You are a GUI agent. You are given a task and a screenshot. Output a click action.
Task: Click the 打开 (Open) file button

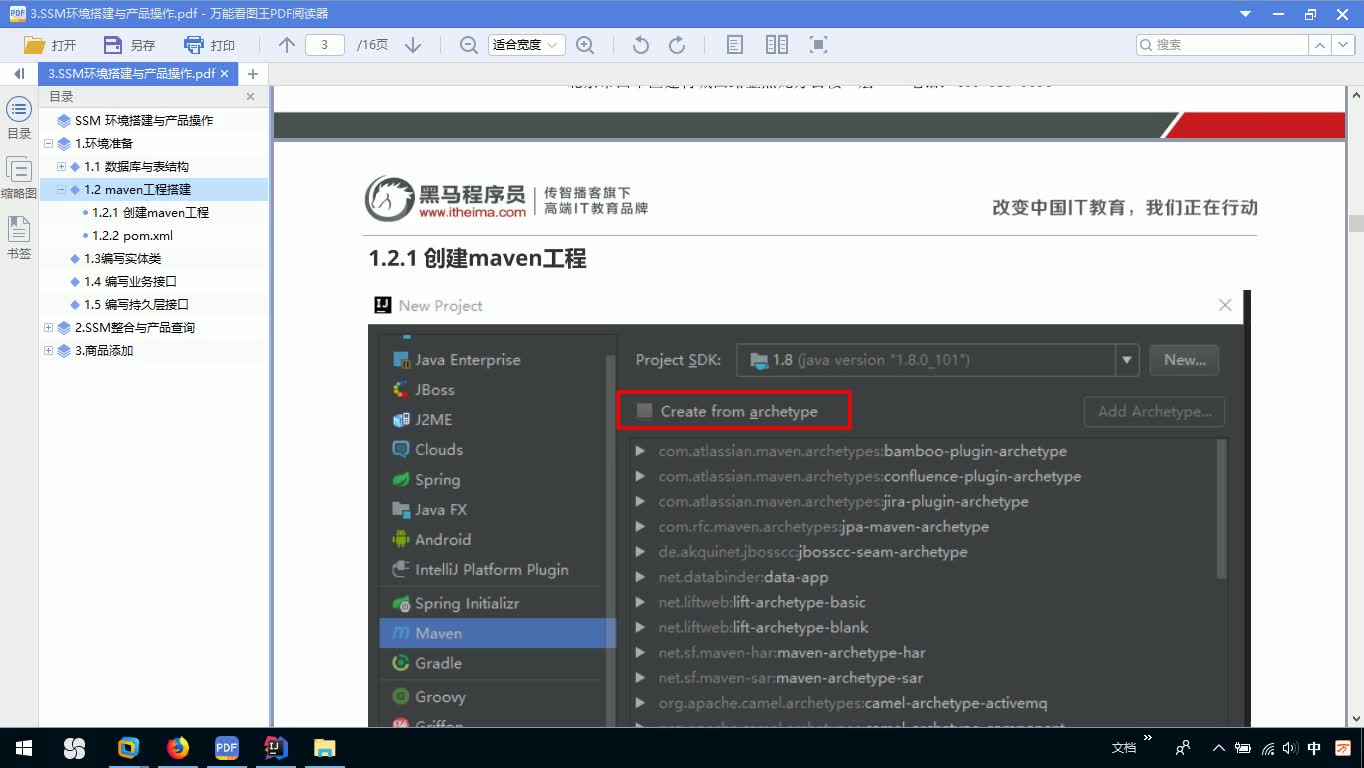50,45
